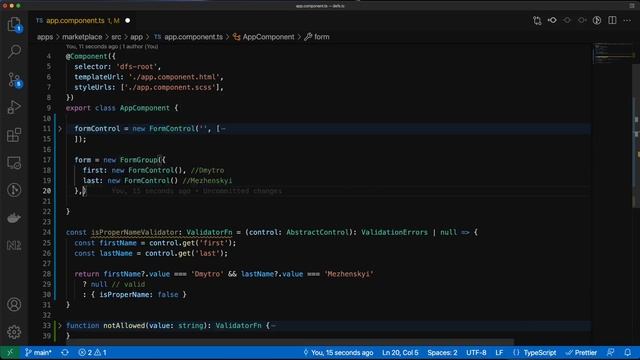The width and height of the screenshot is (640, 360).
Task: Change indentation via 'Spaces: 2'
Action: coord(442,353)
